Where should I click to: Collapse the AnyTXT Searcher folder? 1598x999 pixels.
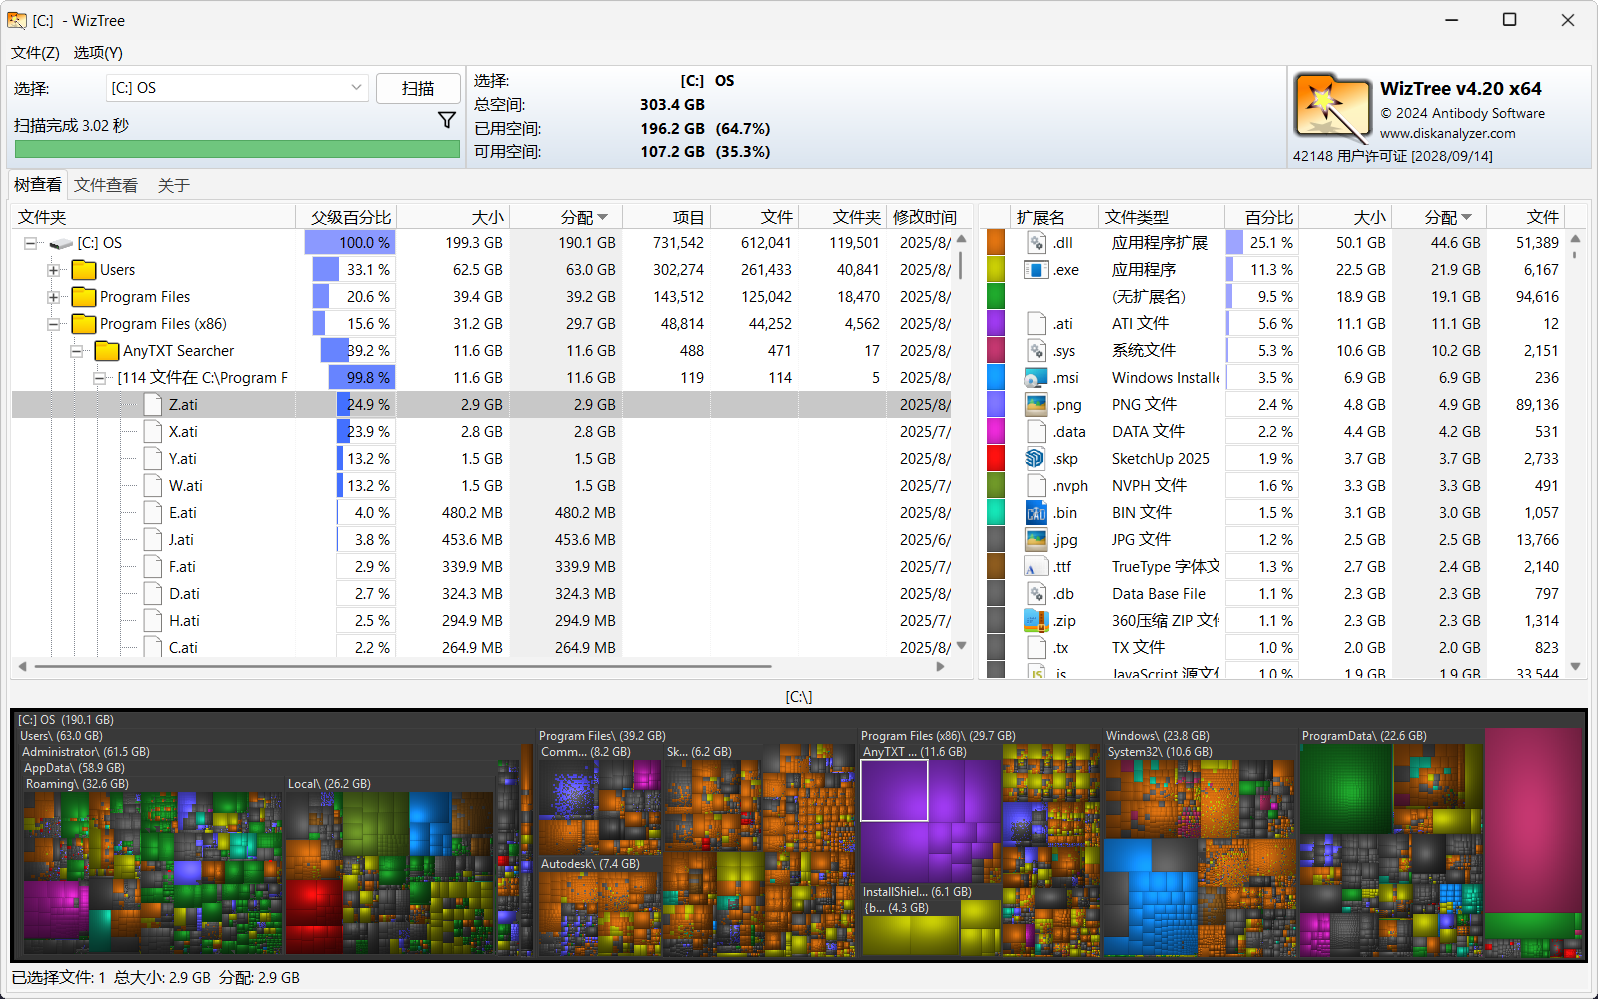pos(77,351)
